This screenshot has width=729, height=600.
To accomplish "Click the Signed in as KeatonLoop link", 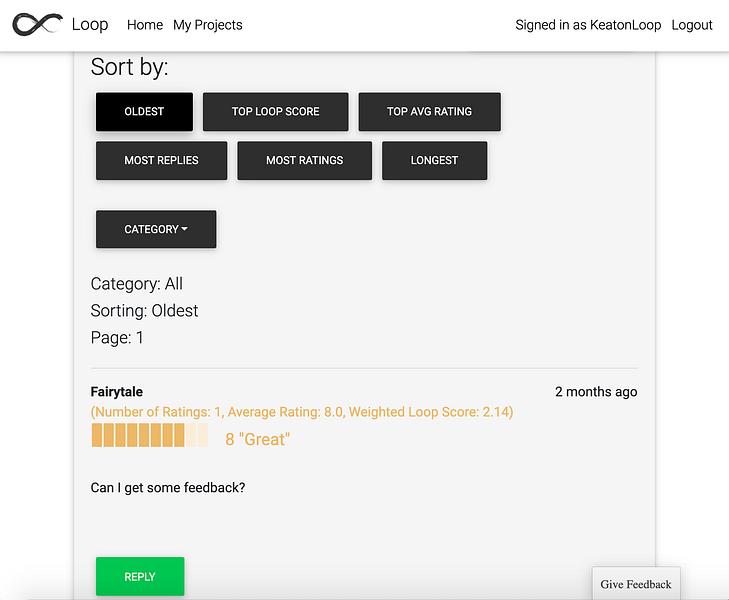I will tap(588, 25).
